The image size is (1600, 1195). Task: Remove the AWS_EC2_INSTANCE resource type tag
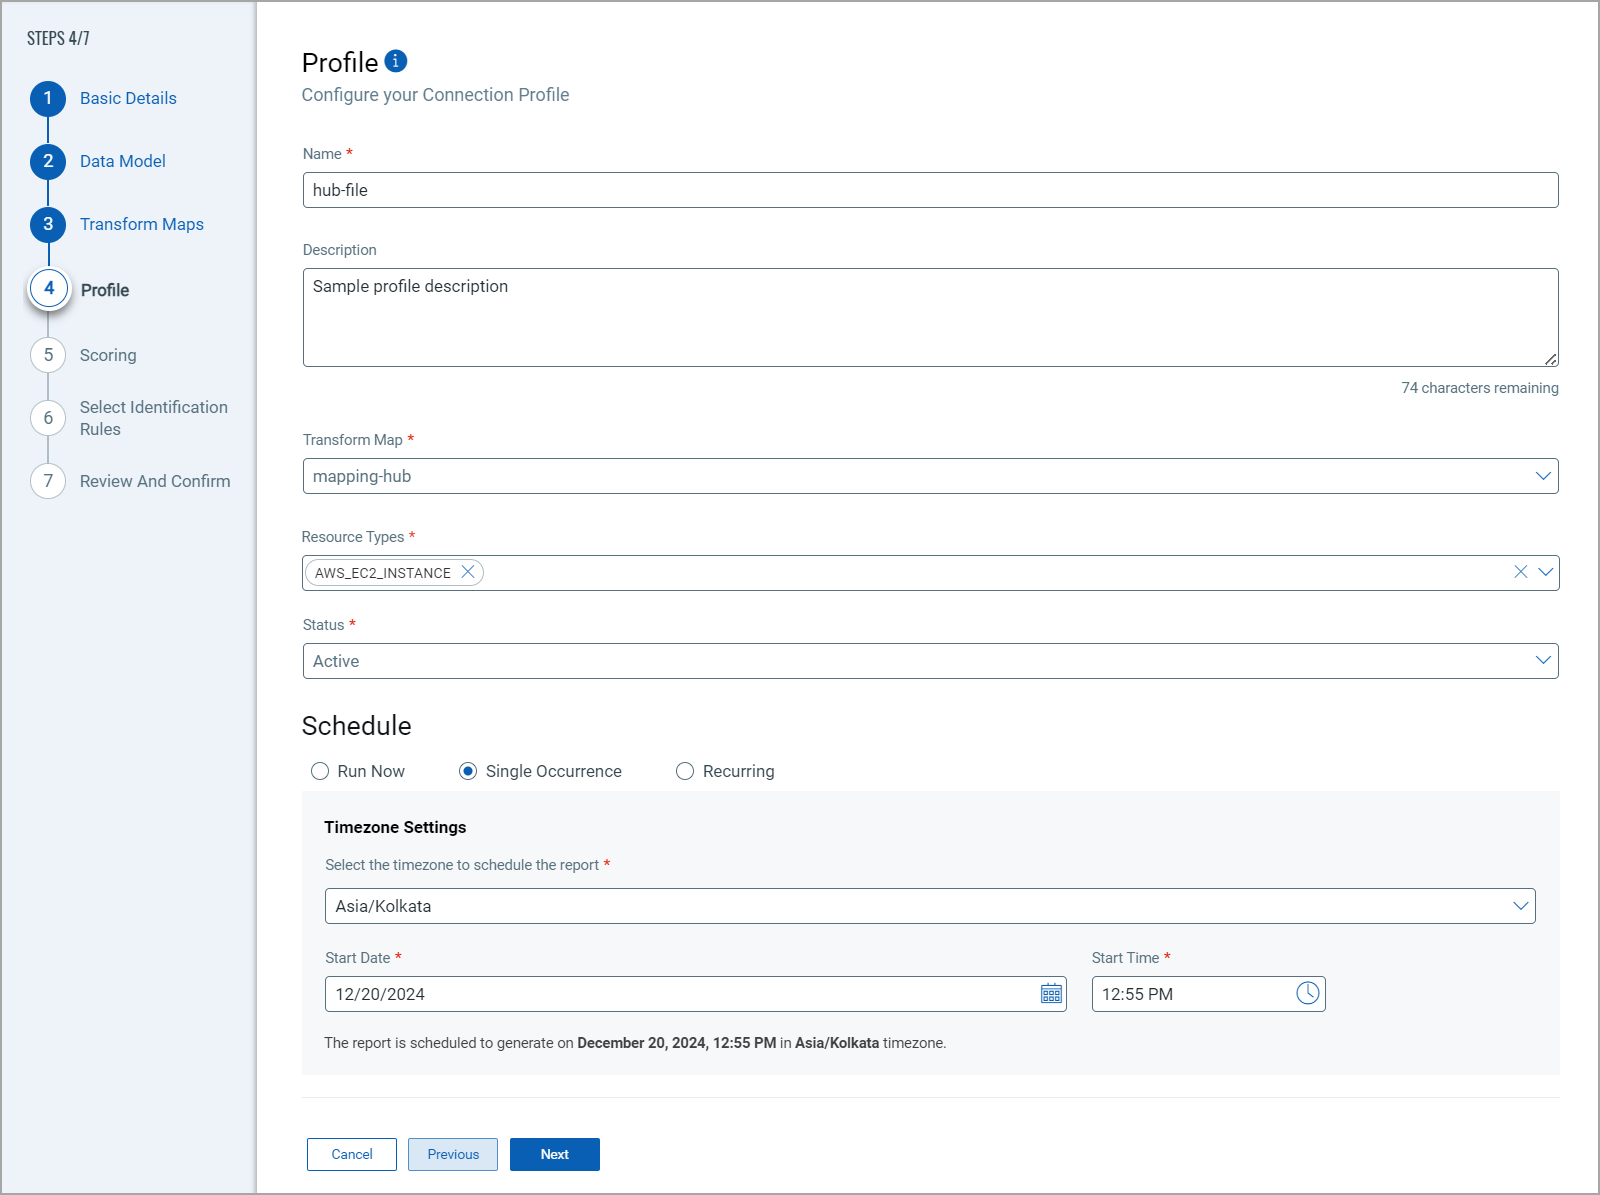tap(467, 572)
